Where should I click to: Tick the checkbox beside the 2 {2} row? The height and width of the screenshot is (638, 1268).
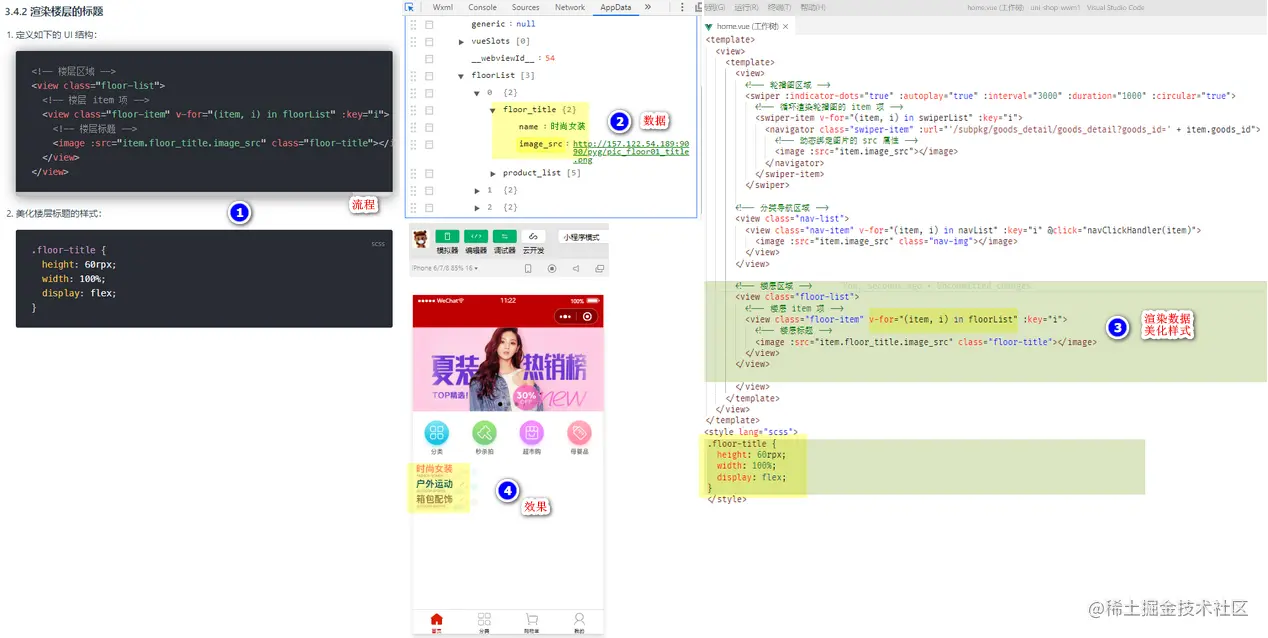tap(429, 207)
